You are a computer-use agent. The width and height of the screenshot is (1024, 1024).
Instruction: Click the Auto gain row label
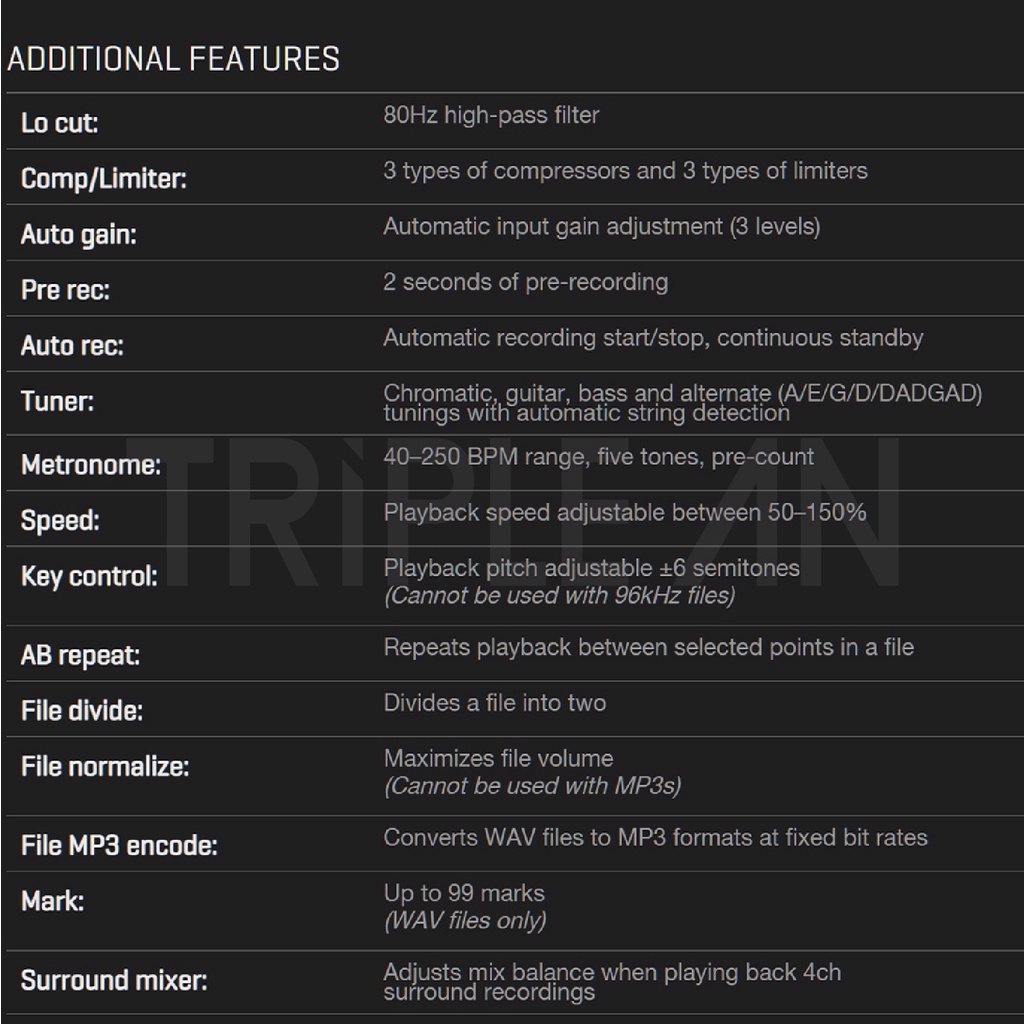click(79, 234)
